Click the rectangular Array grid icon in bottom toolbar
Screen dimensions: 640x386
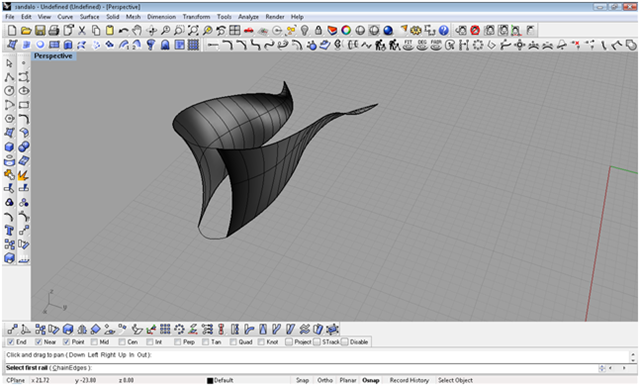(165, 329)
